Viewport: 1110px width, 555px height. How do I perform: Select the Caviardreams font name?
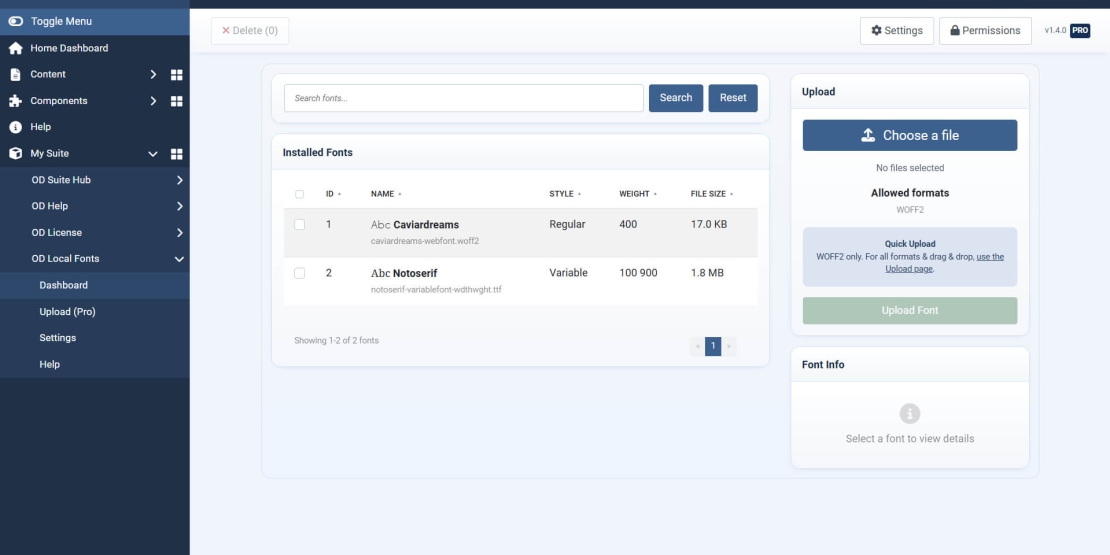[x=426, y=224]
